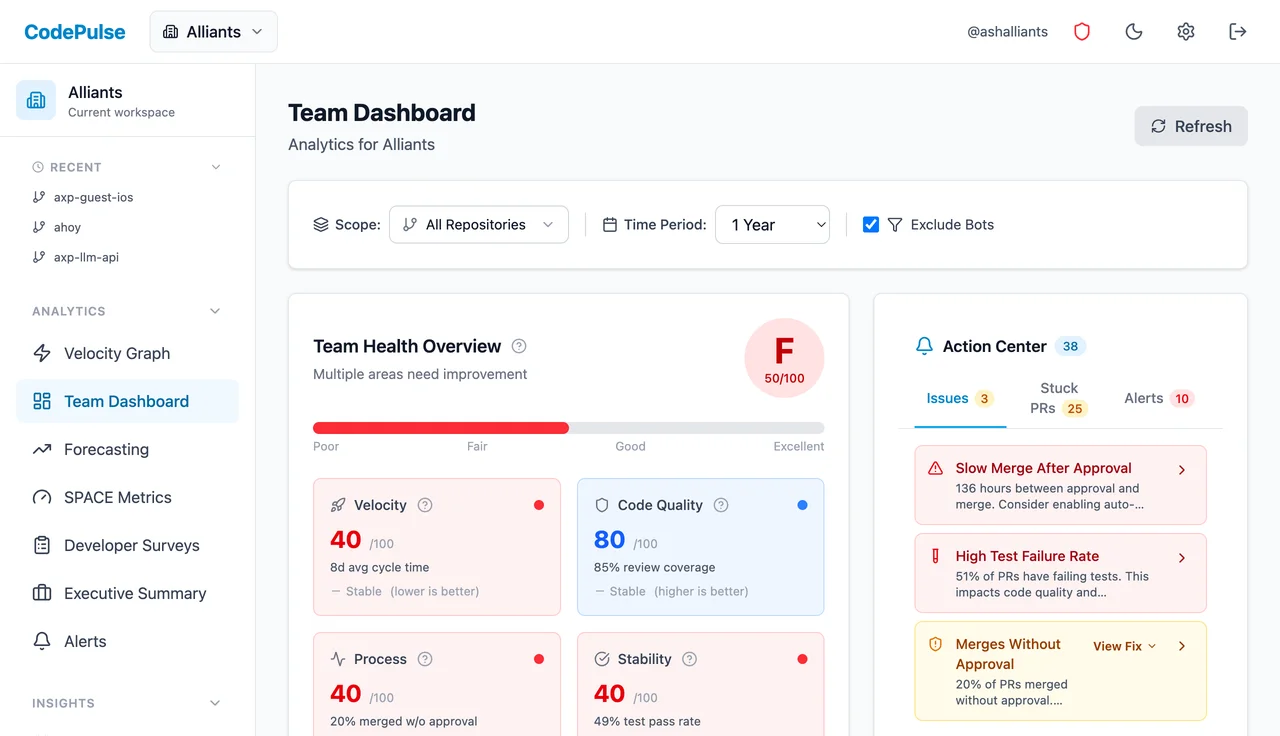Expand Merges Without Approval arrow
1280x736 pixels.
point(1182,646)
